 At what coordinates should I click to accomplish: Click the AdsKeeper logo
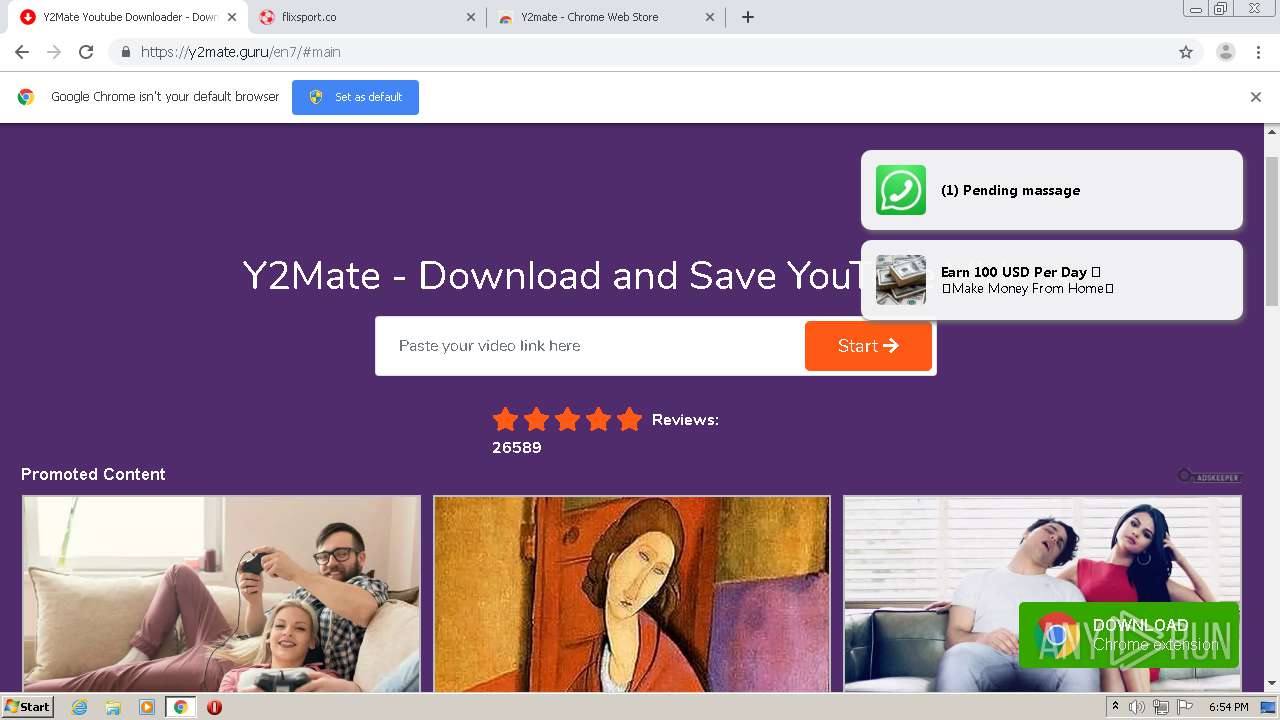[1210, 477]
